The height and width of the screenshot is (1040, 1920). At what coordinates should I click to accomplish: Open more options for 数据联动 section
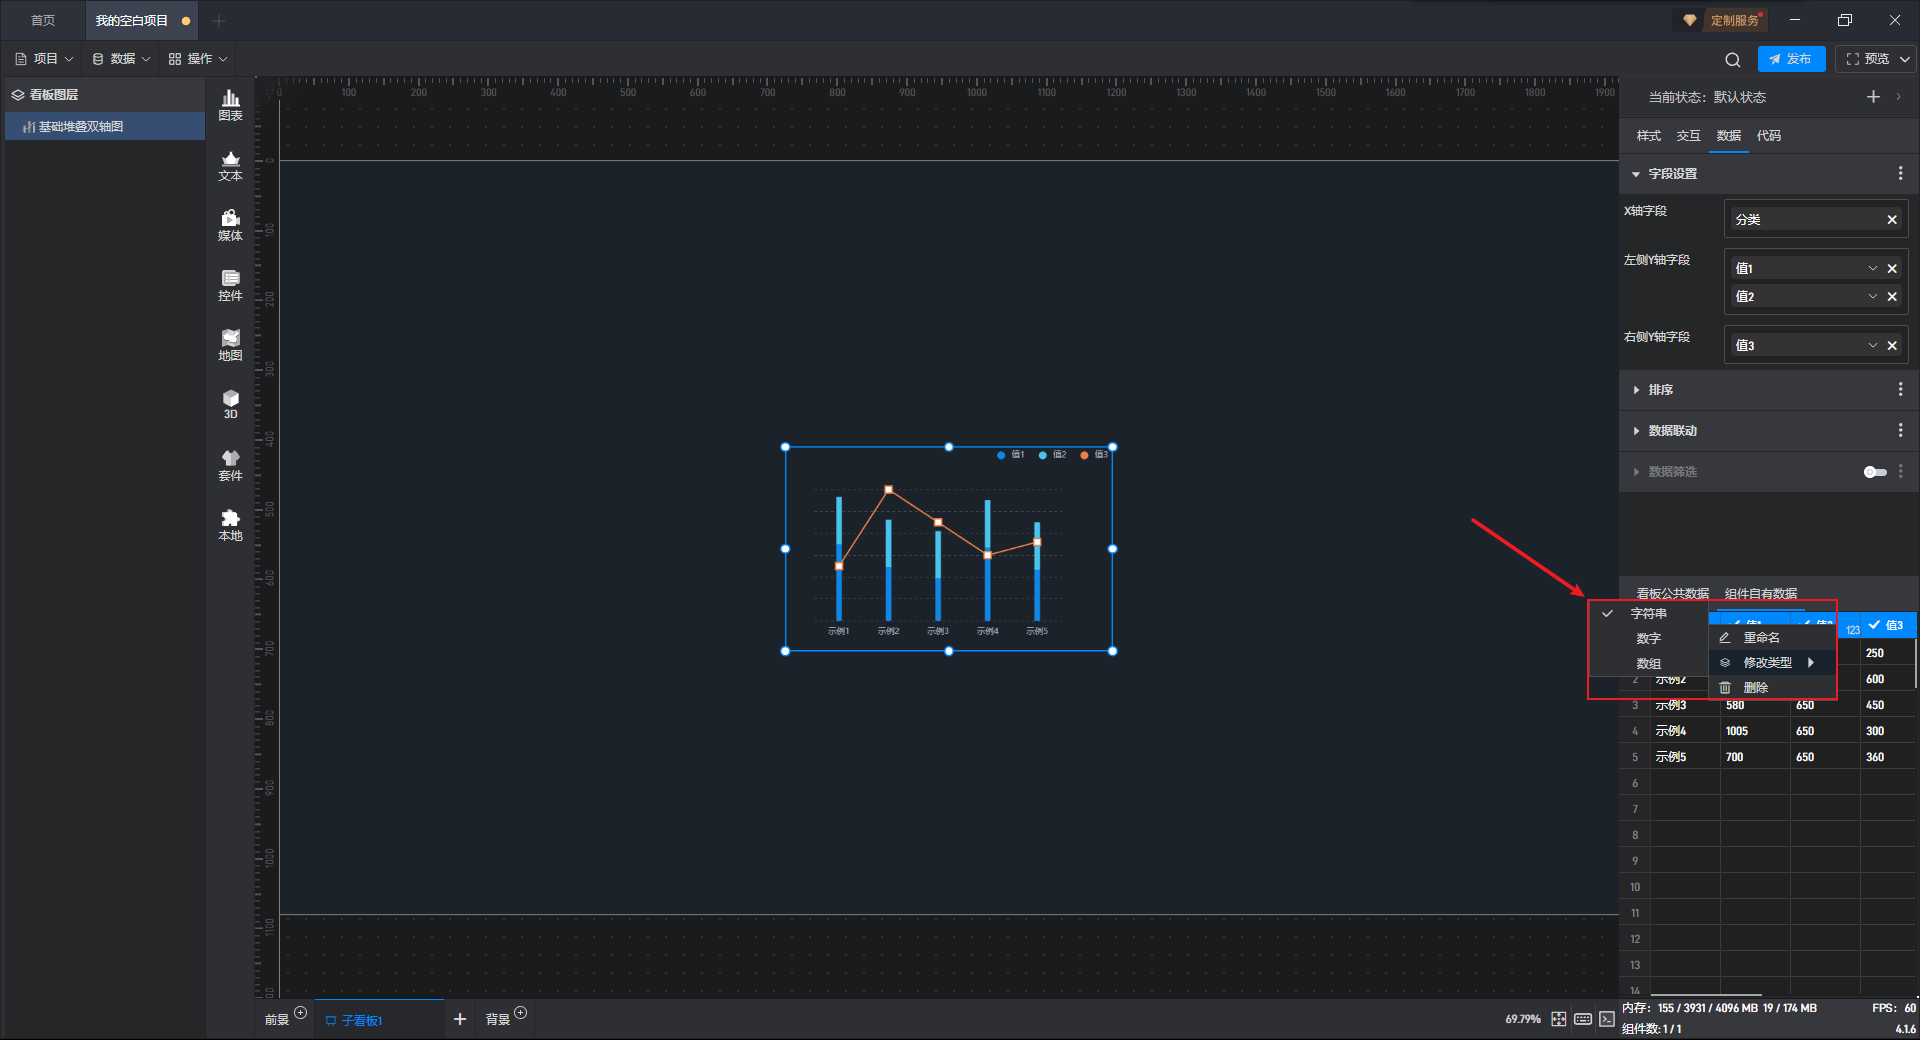[1900, 431]
